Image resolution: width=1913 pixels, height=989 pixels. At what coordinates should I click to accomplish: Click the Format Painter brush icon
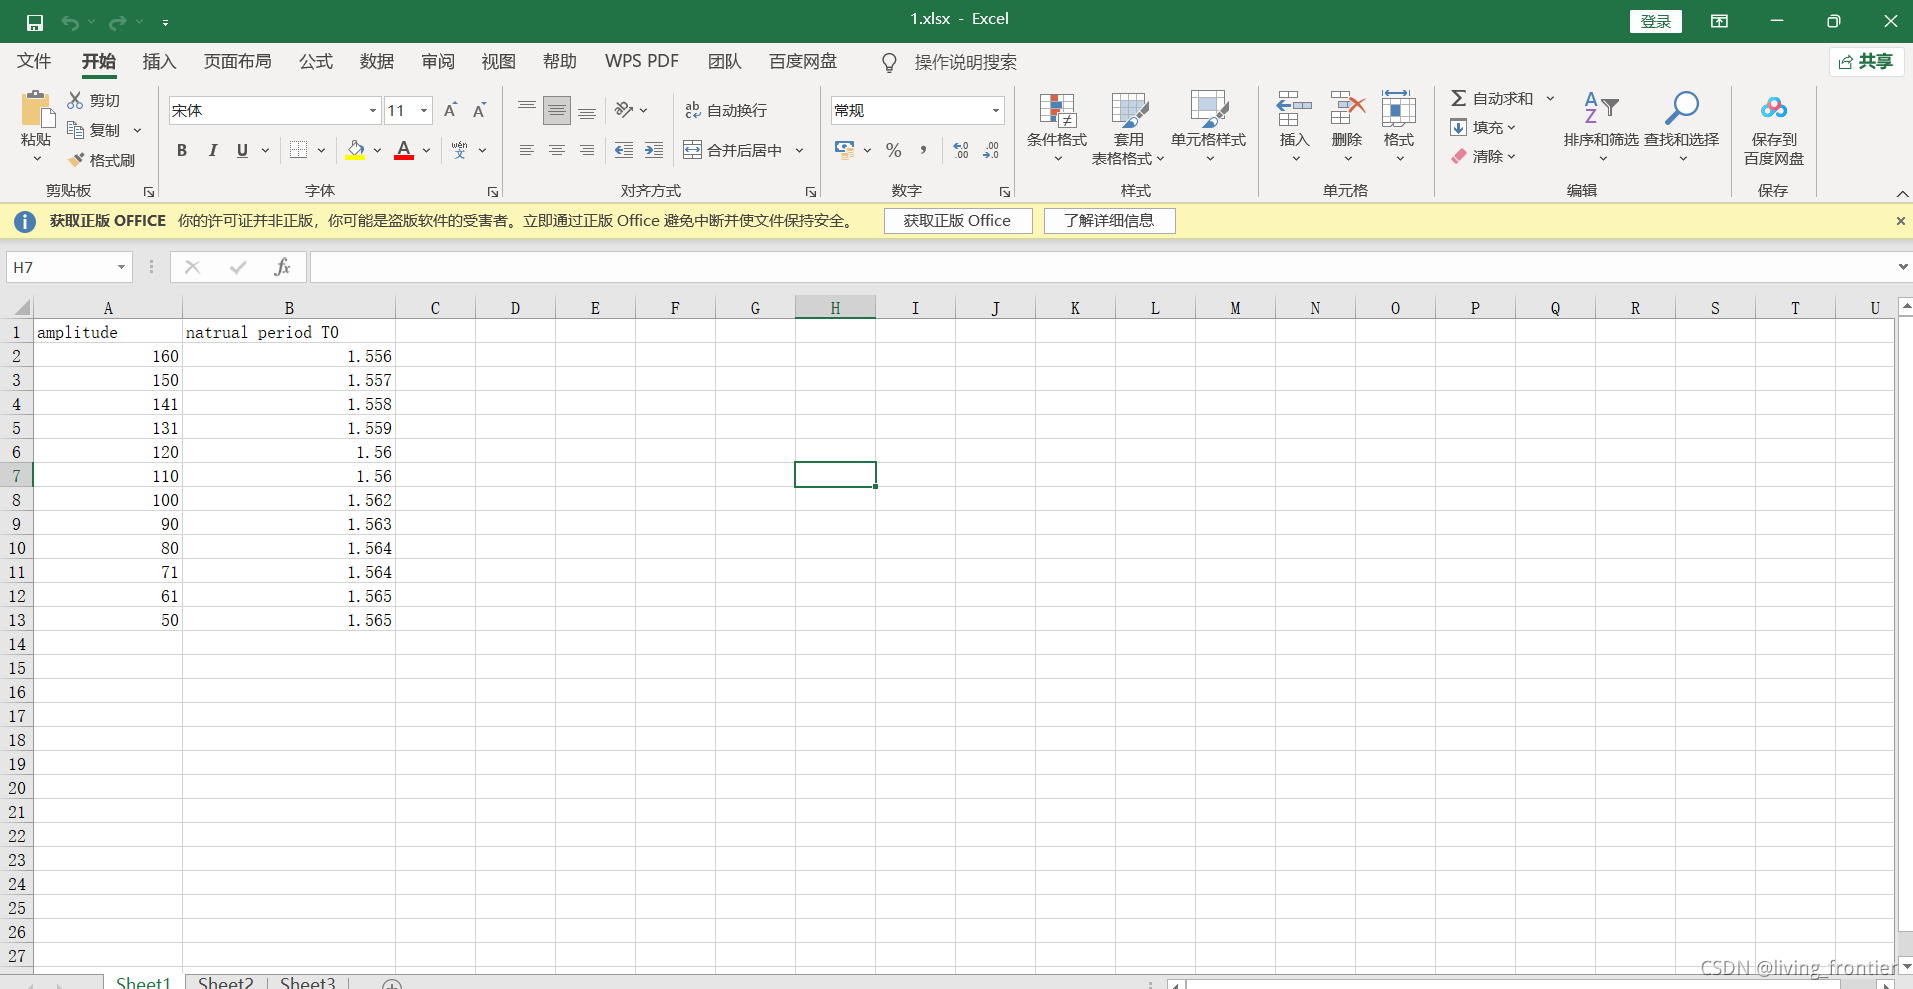click(76, 160)
